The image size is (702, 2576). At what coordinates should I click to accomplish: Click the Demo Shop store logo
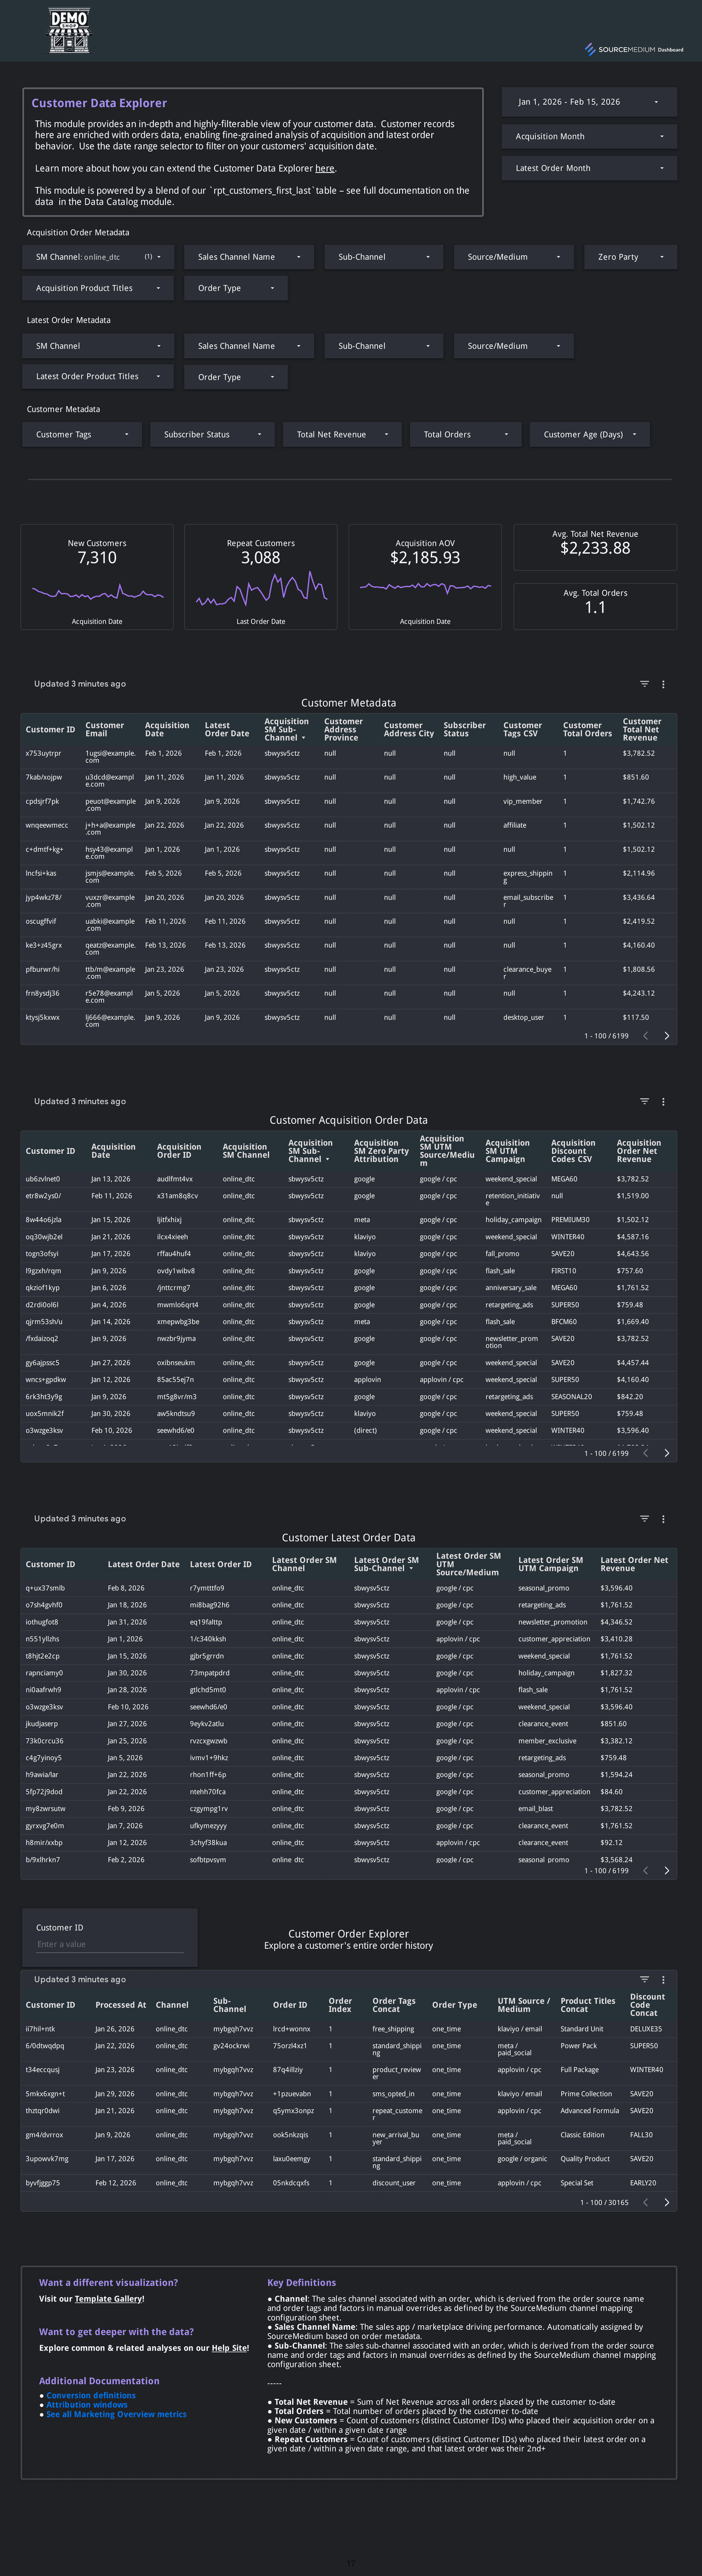(x=70, y=30)
